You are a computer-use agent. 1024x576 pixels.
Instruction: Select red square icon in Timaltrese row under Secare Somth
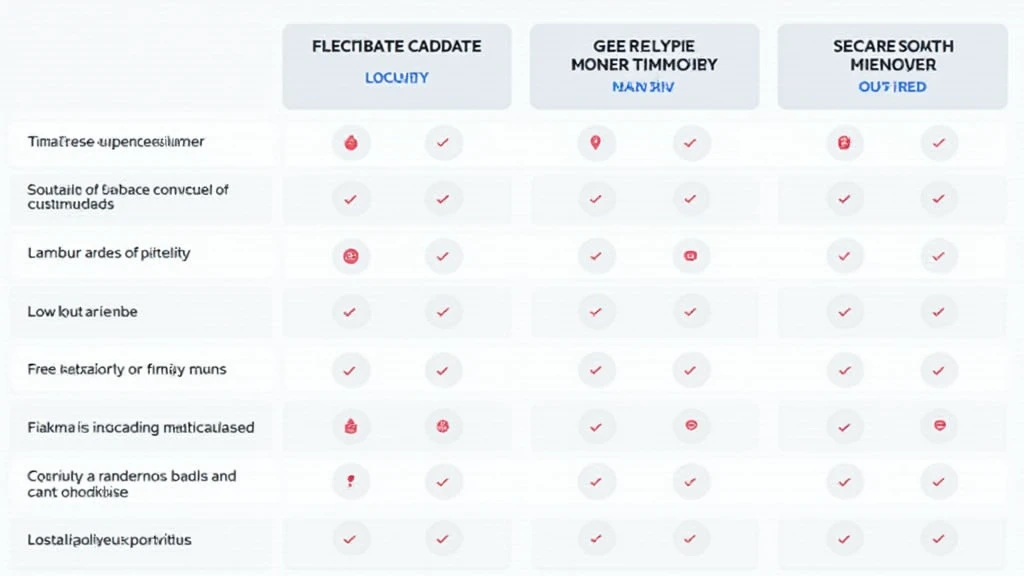coord(843,143)
